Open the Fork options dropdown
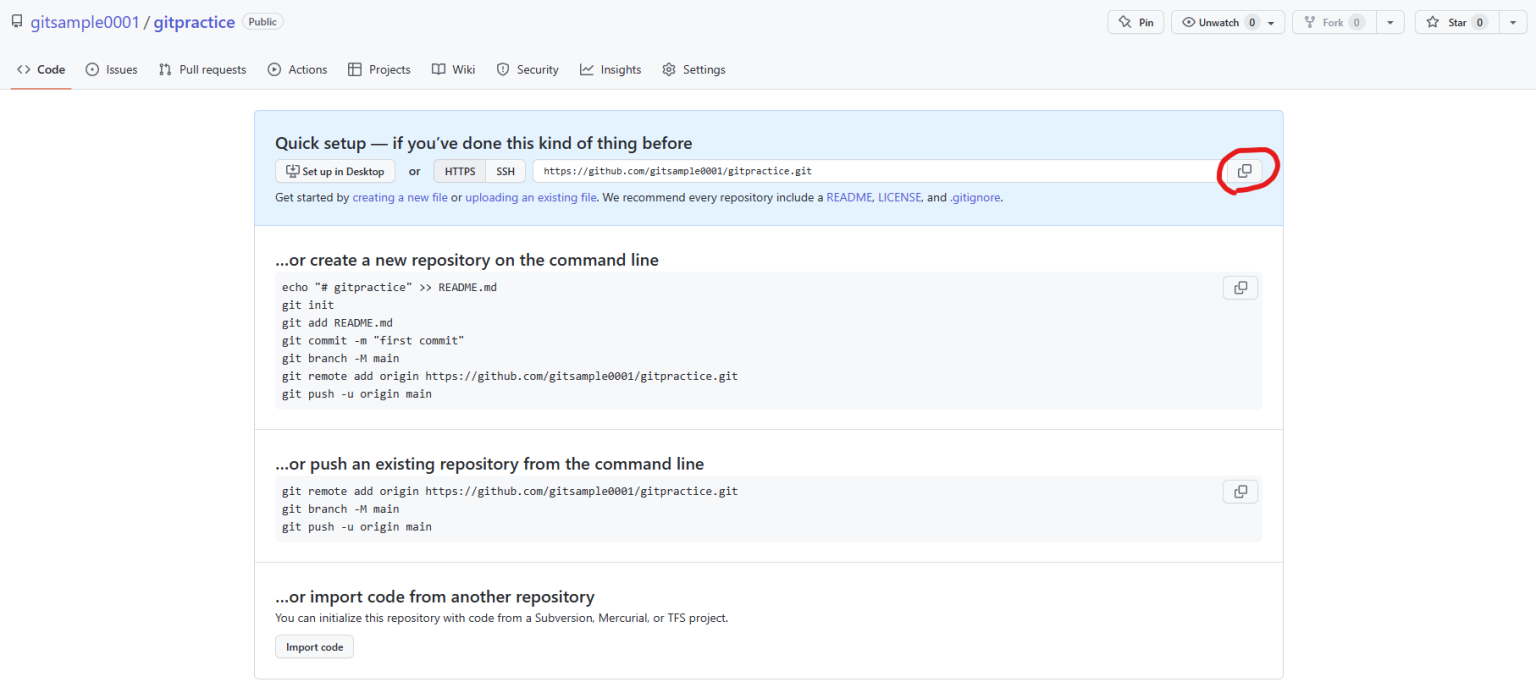The height and width of the screenshot is (682, 1536). pyautogui.click(x=1390, y=21)
